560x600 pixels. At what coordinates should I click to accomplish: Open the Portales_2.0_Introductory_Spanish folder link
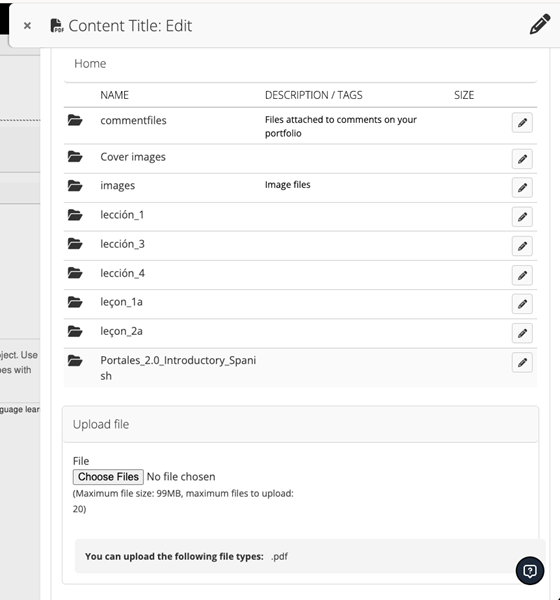[178, 368]
